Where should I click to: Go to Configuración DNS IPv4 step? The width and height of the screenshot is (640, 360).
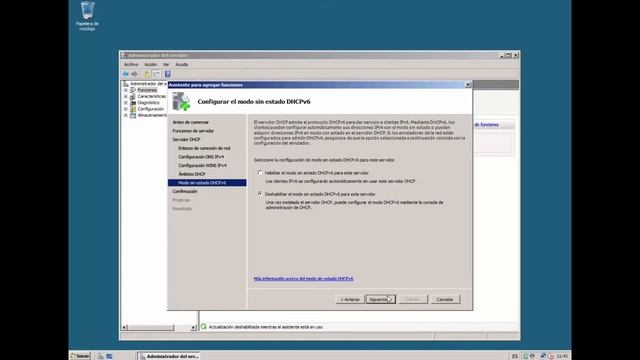201,157
